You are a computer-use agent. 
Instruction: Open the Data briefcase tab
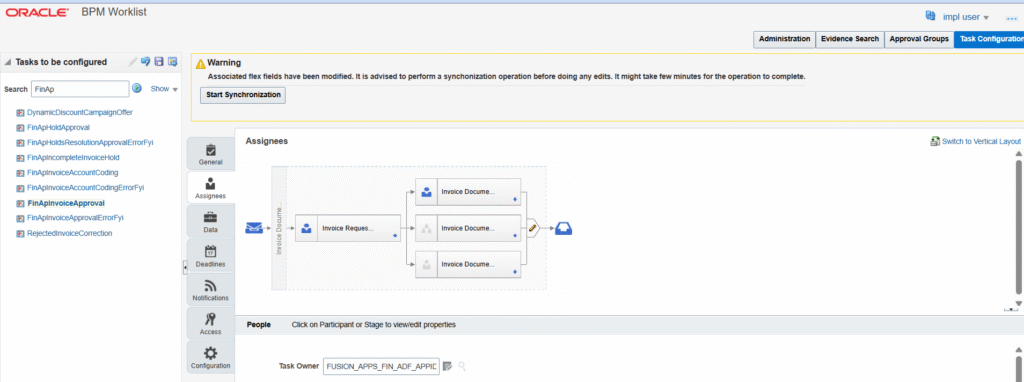pyautogui.click(x=210, y=222)
